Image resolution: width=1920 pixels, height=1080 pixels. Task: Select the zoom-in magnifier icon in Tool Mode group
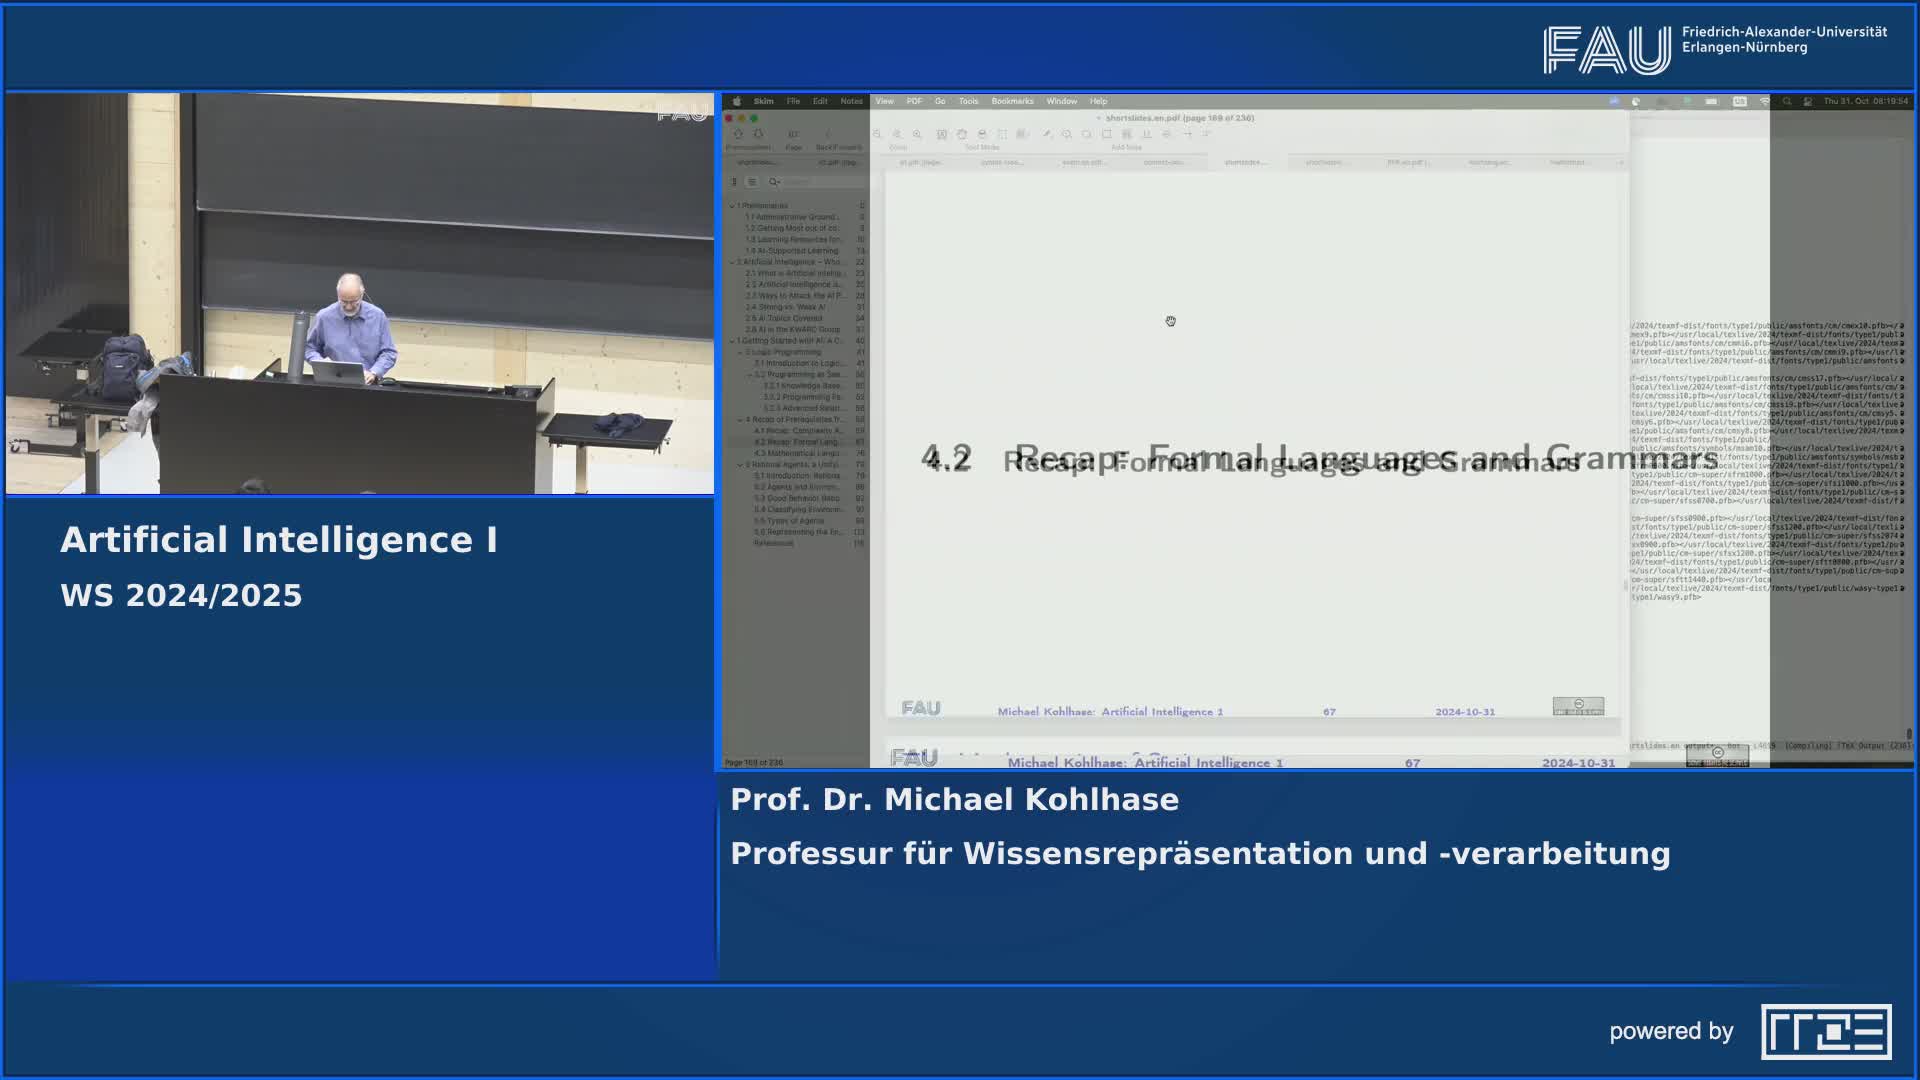pos(916,132)
